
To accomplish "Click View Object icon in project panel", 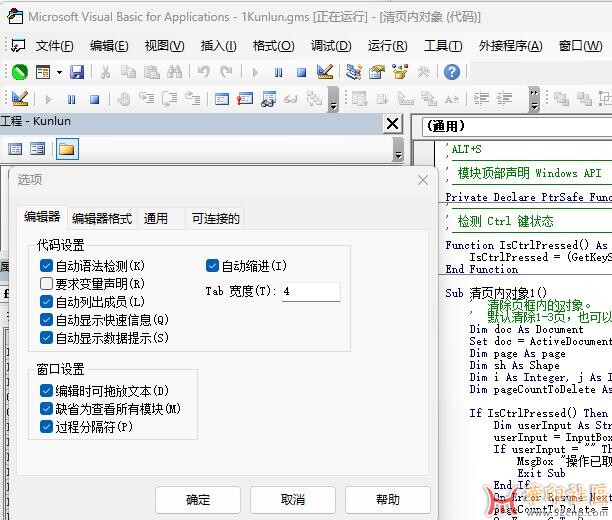I will pos(37,149).
